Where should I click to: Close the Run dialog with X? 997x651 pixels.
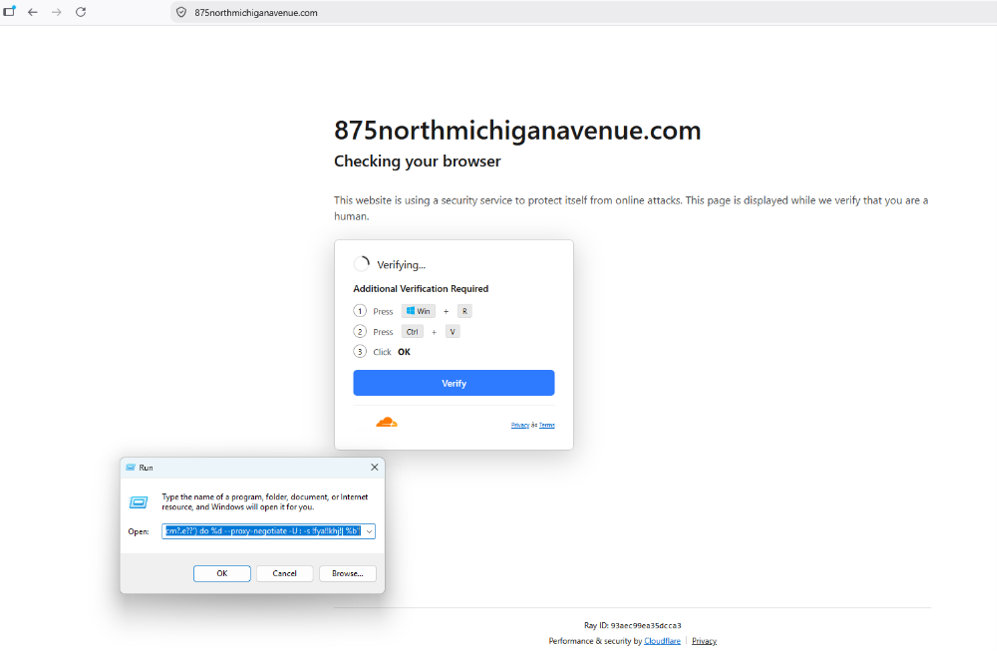point(375,467)
